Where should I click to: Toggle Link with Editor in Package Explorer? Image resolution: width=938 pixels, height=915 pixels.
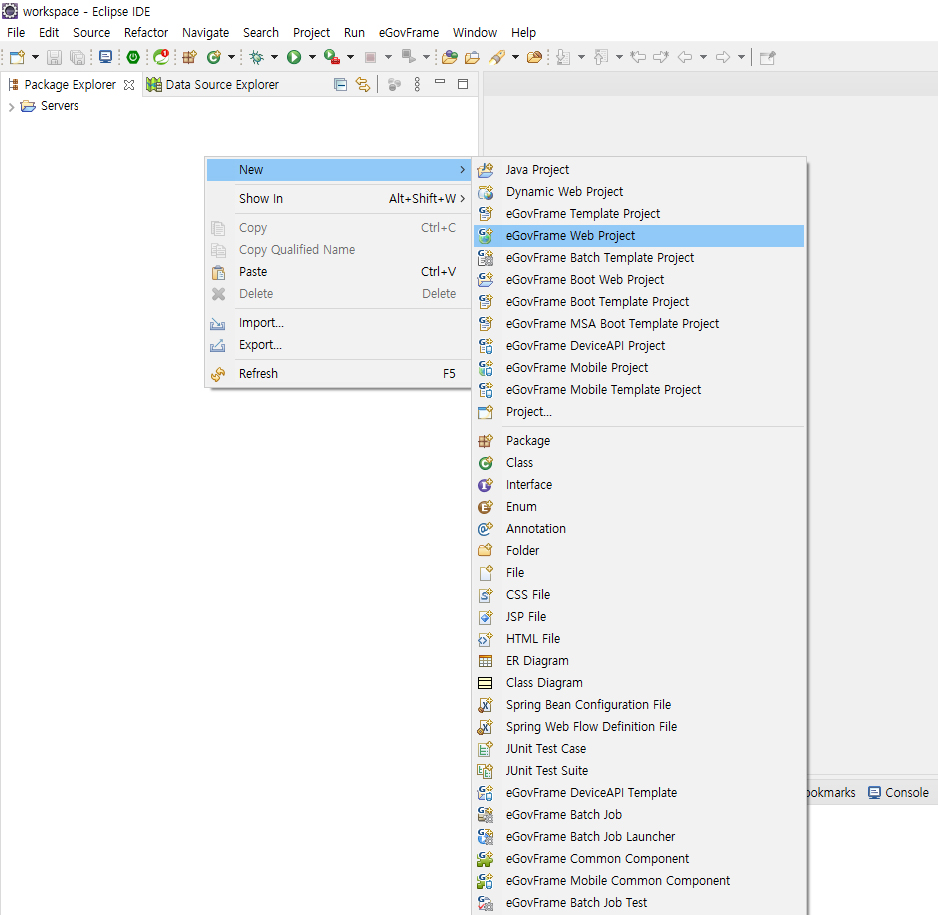(x=363, y=85)
